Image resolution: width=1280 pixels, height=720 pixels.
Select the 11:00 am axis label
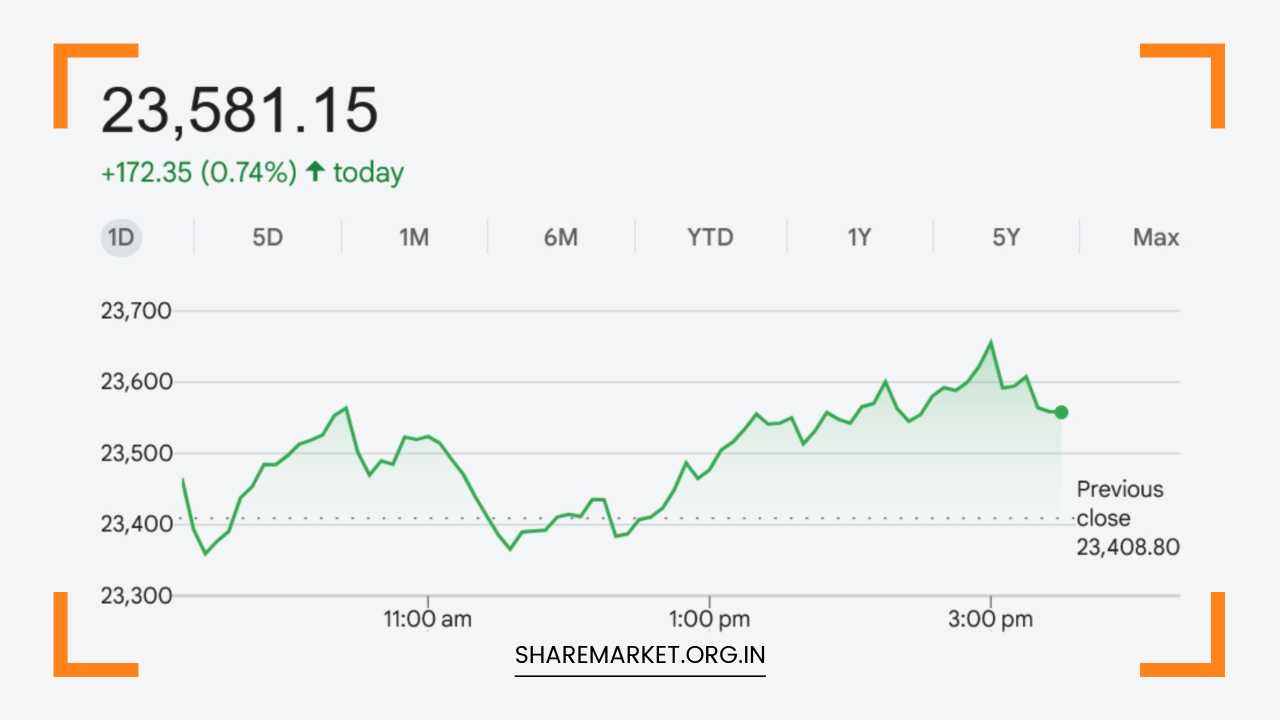click(429, 619)
